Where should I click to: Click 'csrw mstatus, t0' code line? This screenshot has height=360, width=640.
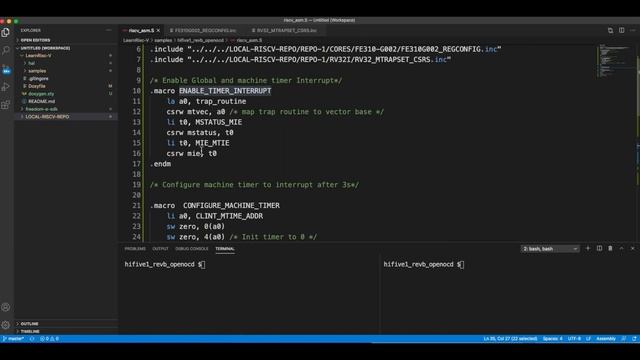tap(200, 132)
